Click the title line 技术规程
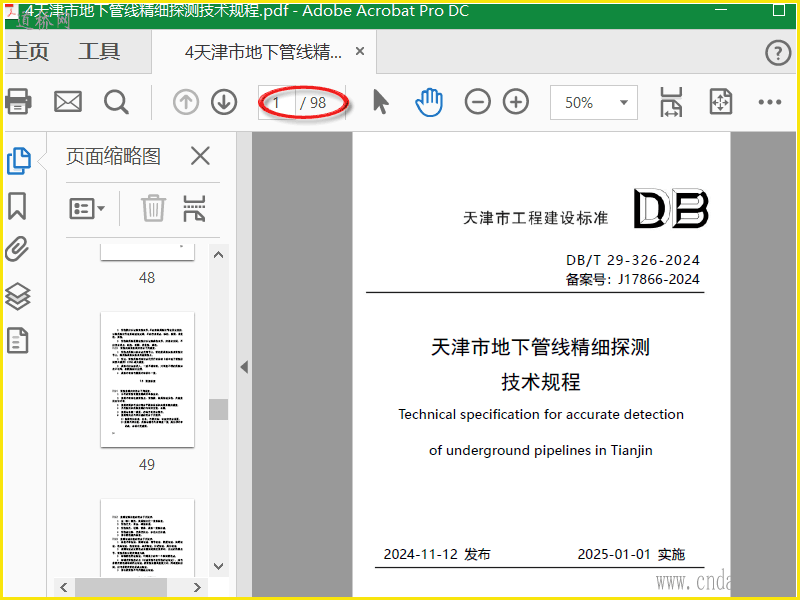 [x=541, y=382]
